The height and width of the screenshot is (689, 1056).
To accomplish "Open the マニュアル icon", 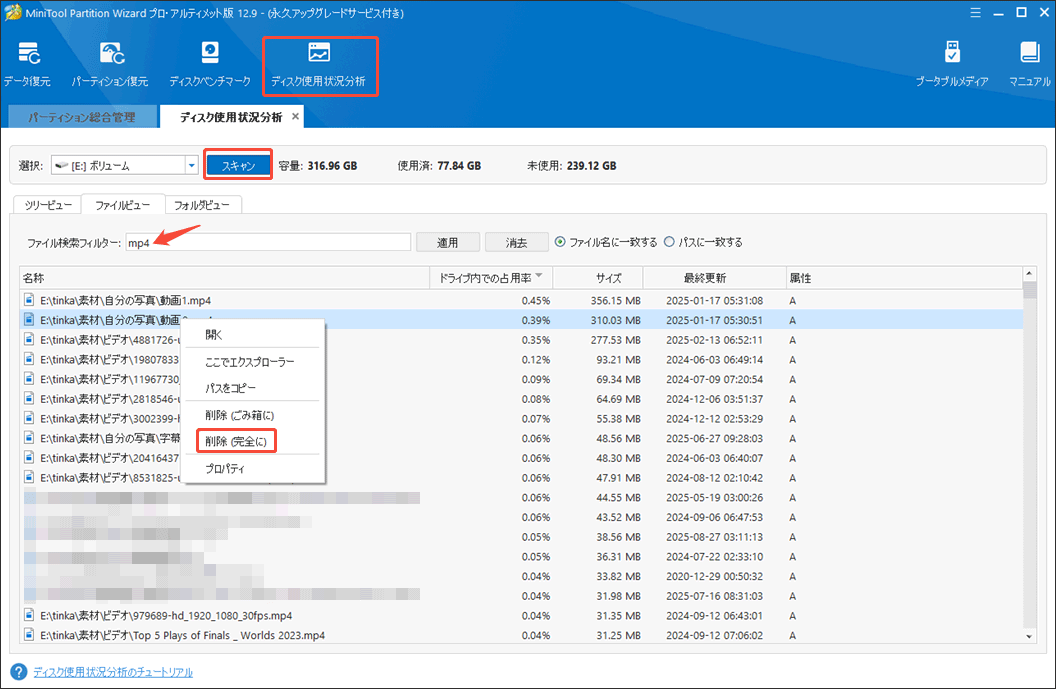I will pyautogui.click(x=1029, y=65).
